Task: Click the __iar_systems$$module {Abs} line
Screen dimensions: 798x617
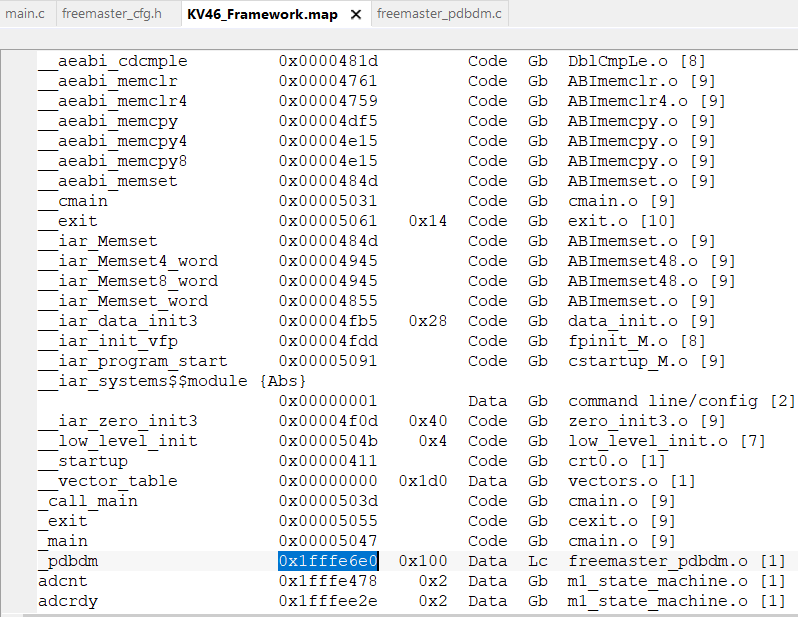Action: coord(172,381)
